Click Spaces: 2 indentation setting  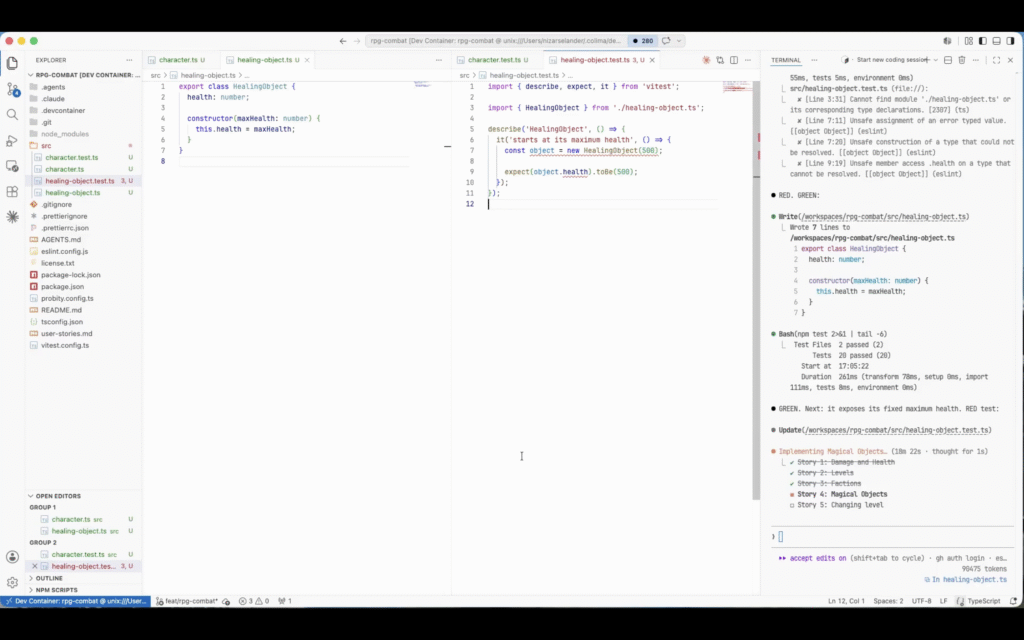(888, 601)
